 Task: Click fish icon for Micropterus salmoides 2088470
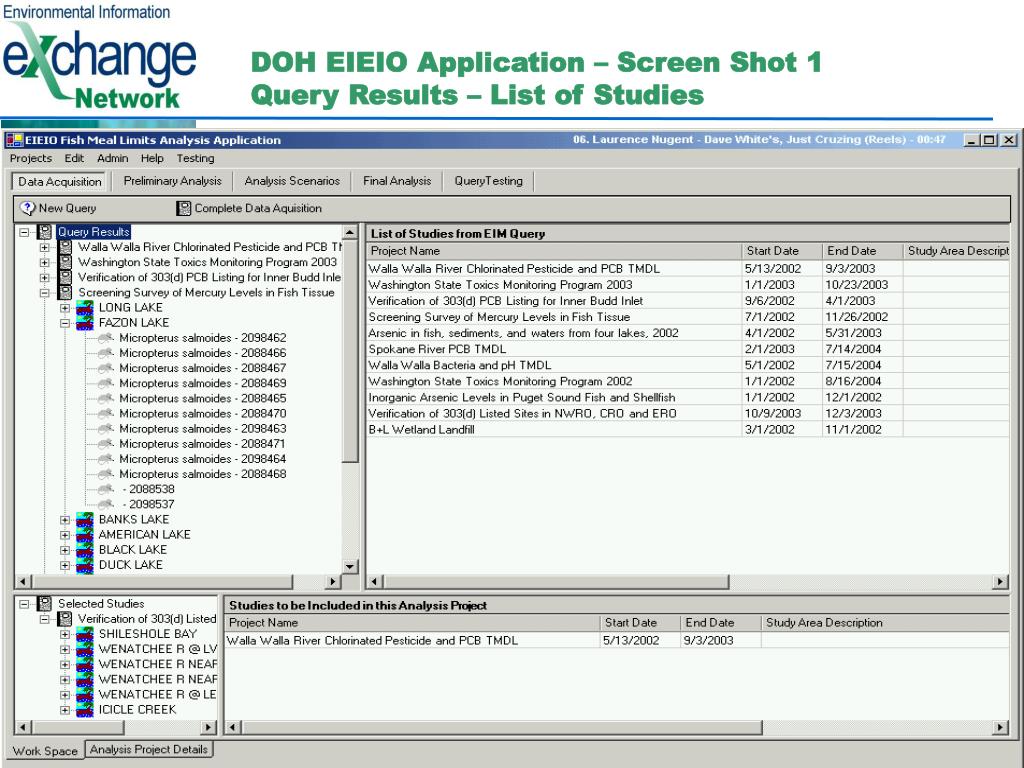[x=106, y=413]
